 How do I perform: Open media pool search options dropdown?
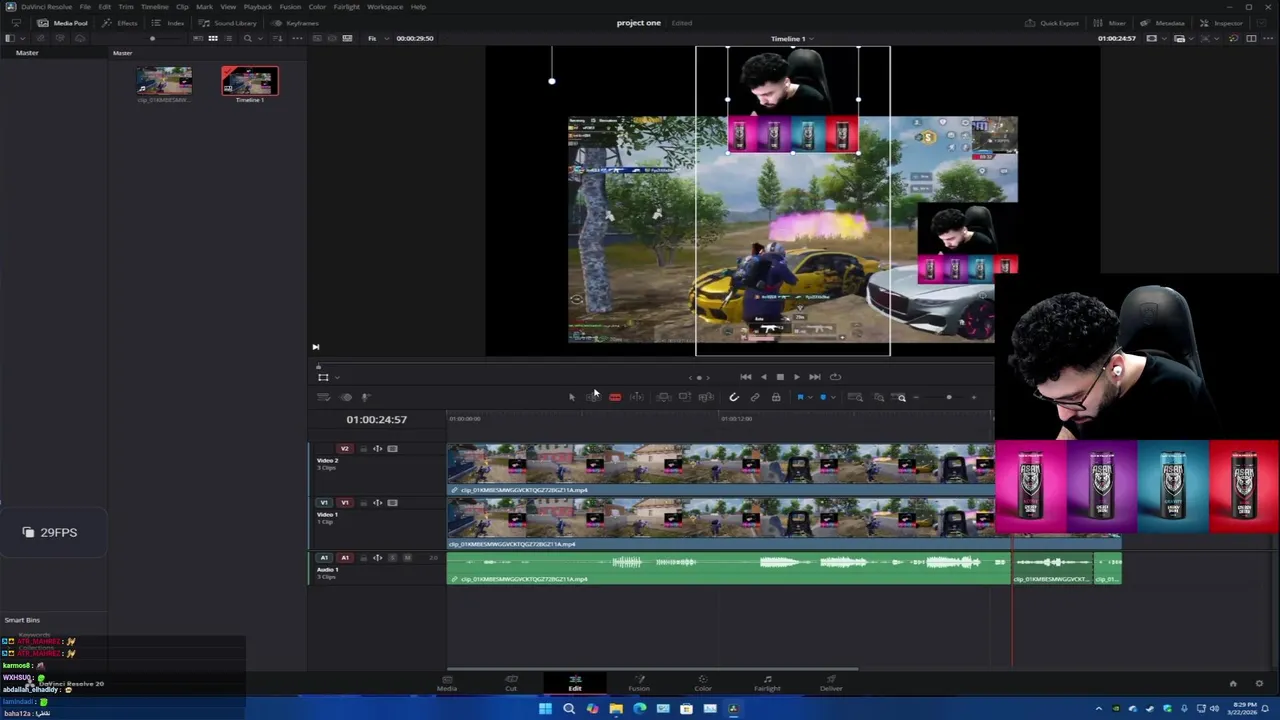tap(260, 38)
